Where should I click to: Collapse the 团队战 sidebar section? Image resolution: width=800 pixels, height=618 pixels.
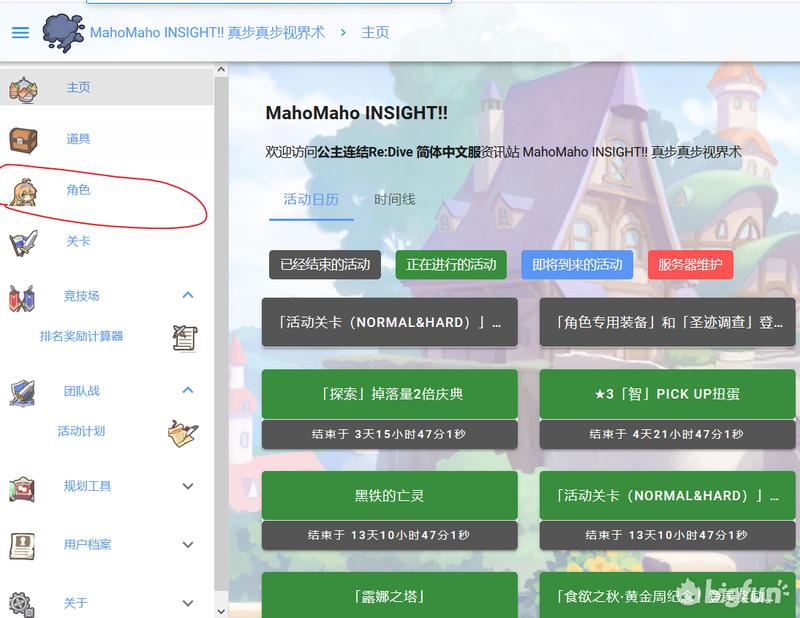point(188,390)
